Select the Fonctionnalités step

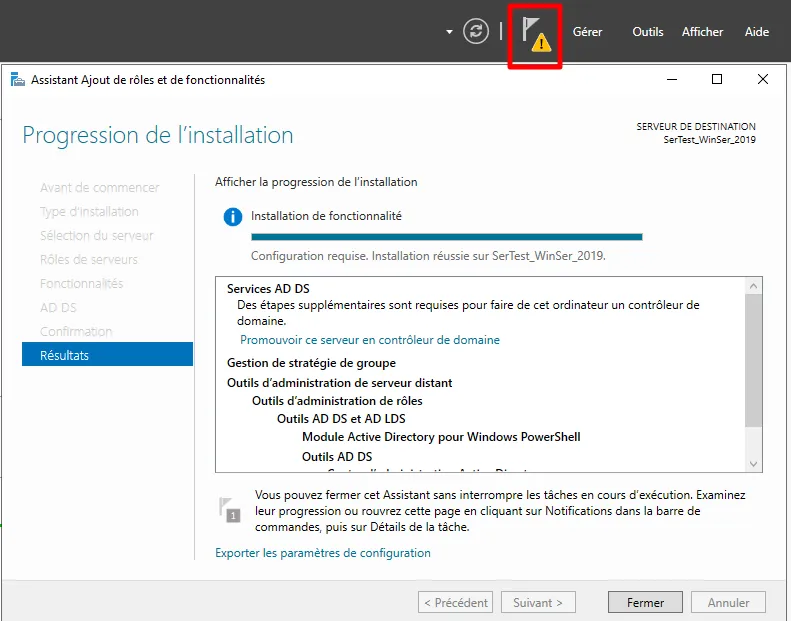(81, 284)
